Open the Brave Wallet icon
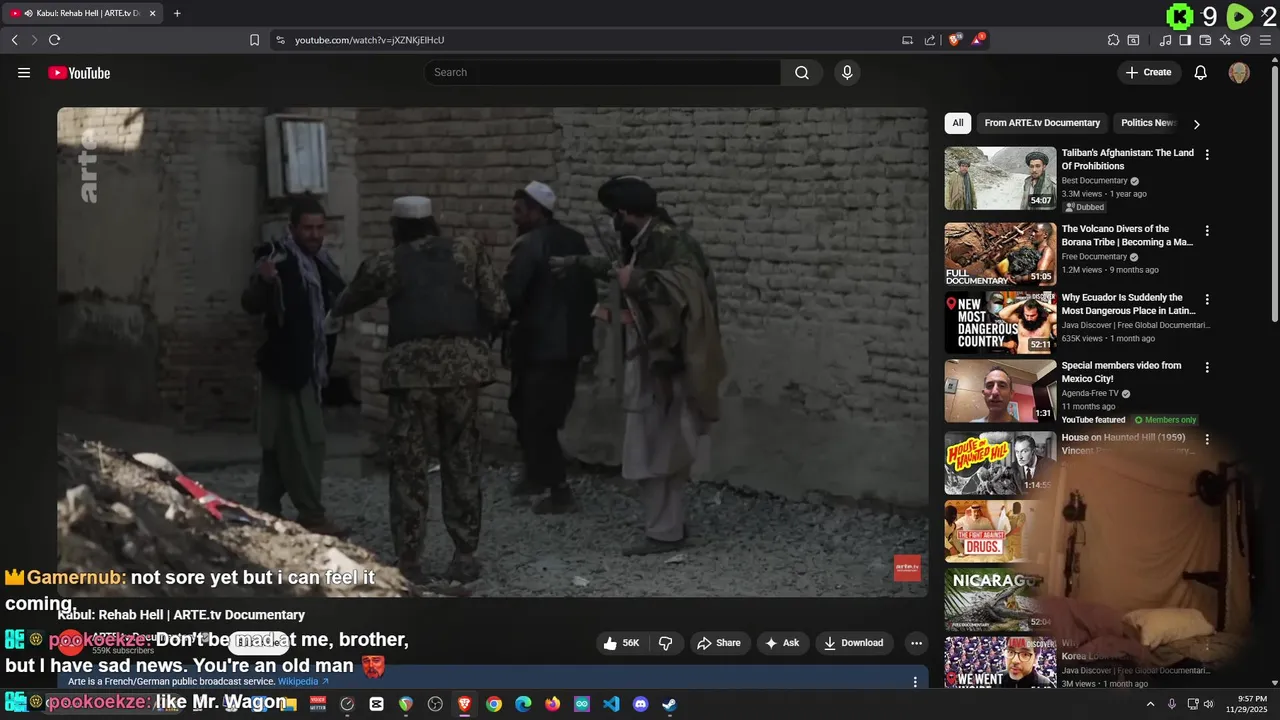Screen dimensions: 1280x720 coord(1205,40)
